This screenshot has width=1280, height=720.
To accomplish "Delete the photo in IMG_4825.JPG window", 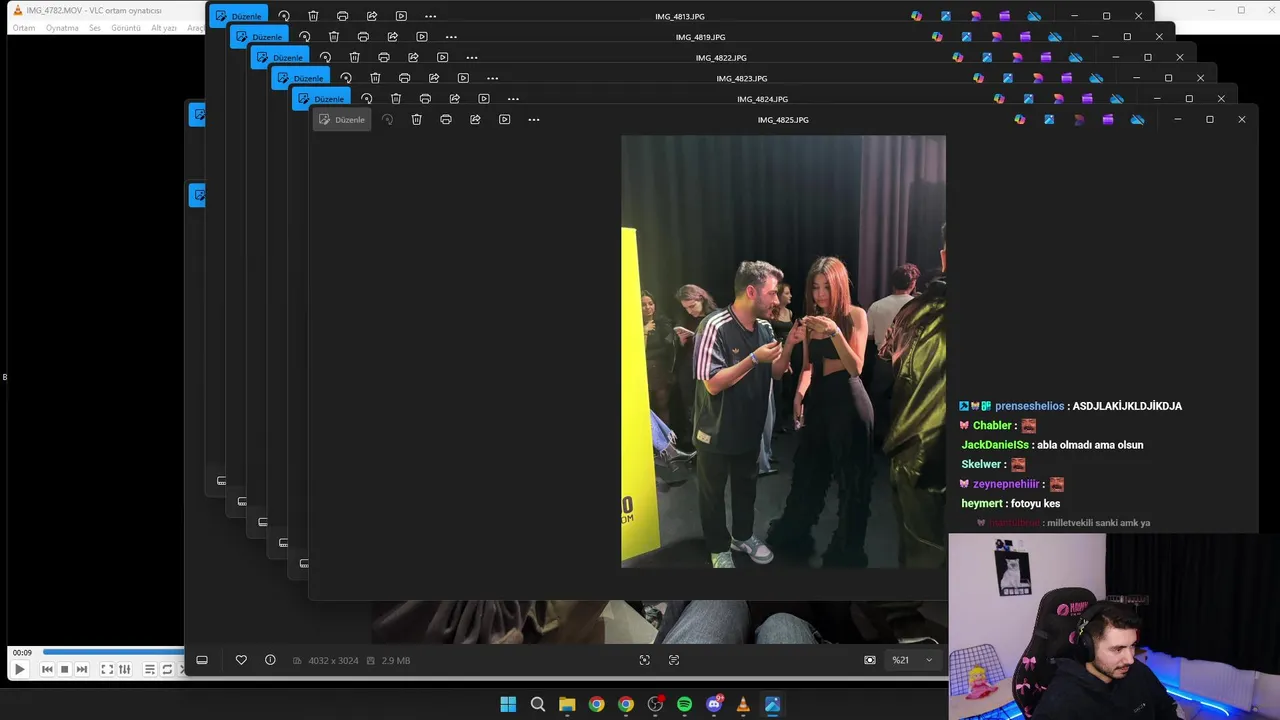I will click(x=417, y=120).
